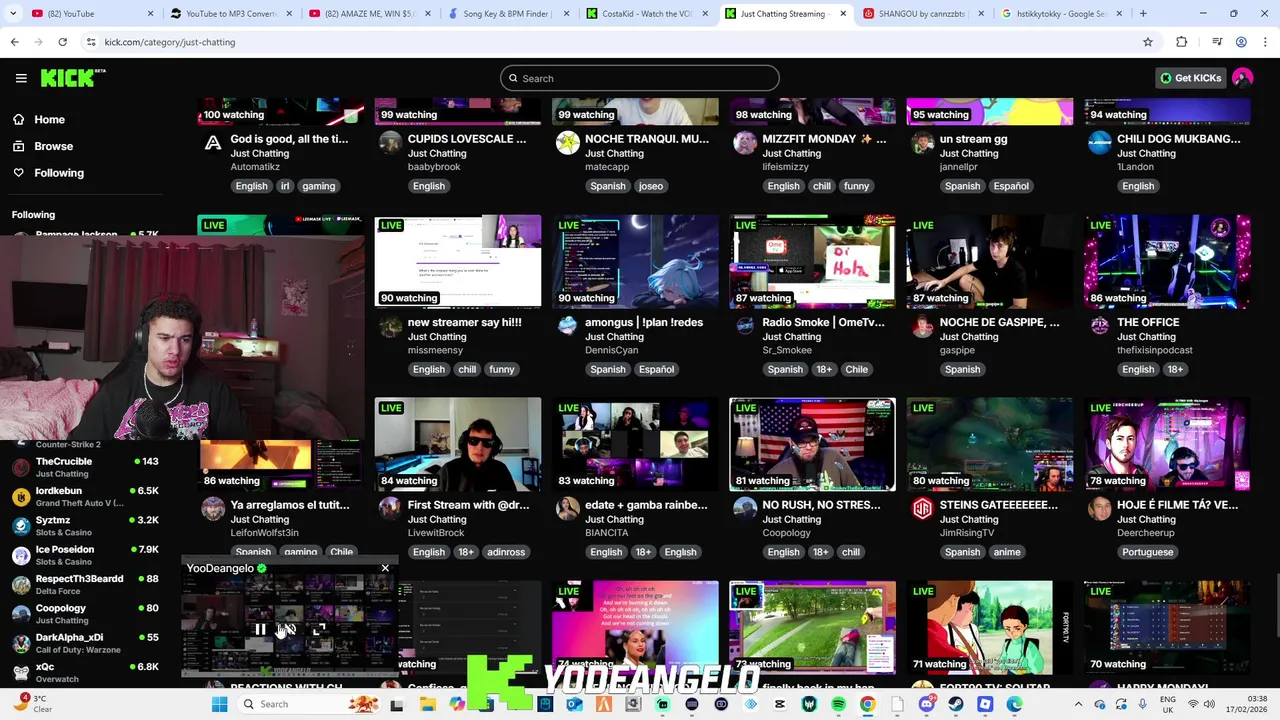Switch to YouTube to MP3 Converter tab

pyautogui.click(x=229, y=14)
